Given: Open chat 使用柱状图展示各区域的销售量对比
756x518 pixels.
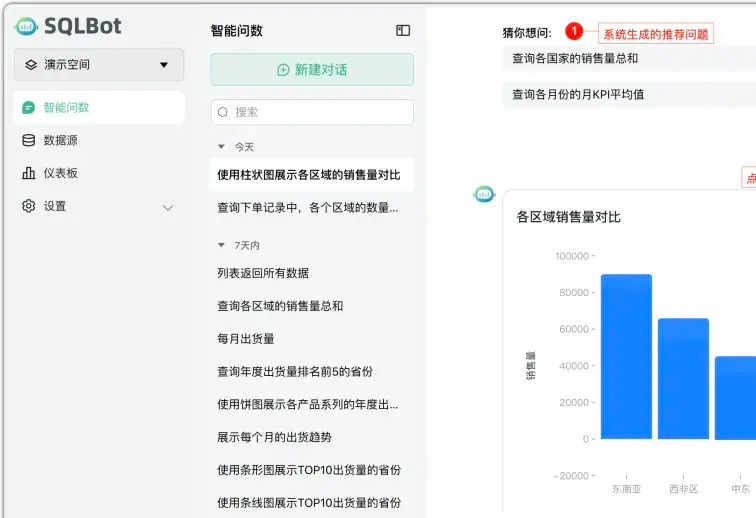Looking at the screenshot, I should 312,175.
